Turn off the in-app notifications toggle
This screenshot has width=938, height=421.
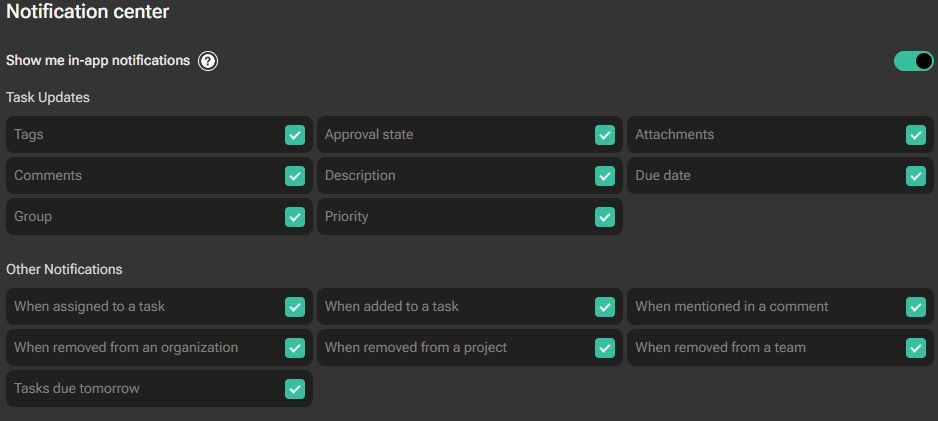(913, 61)
